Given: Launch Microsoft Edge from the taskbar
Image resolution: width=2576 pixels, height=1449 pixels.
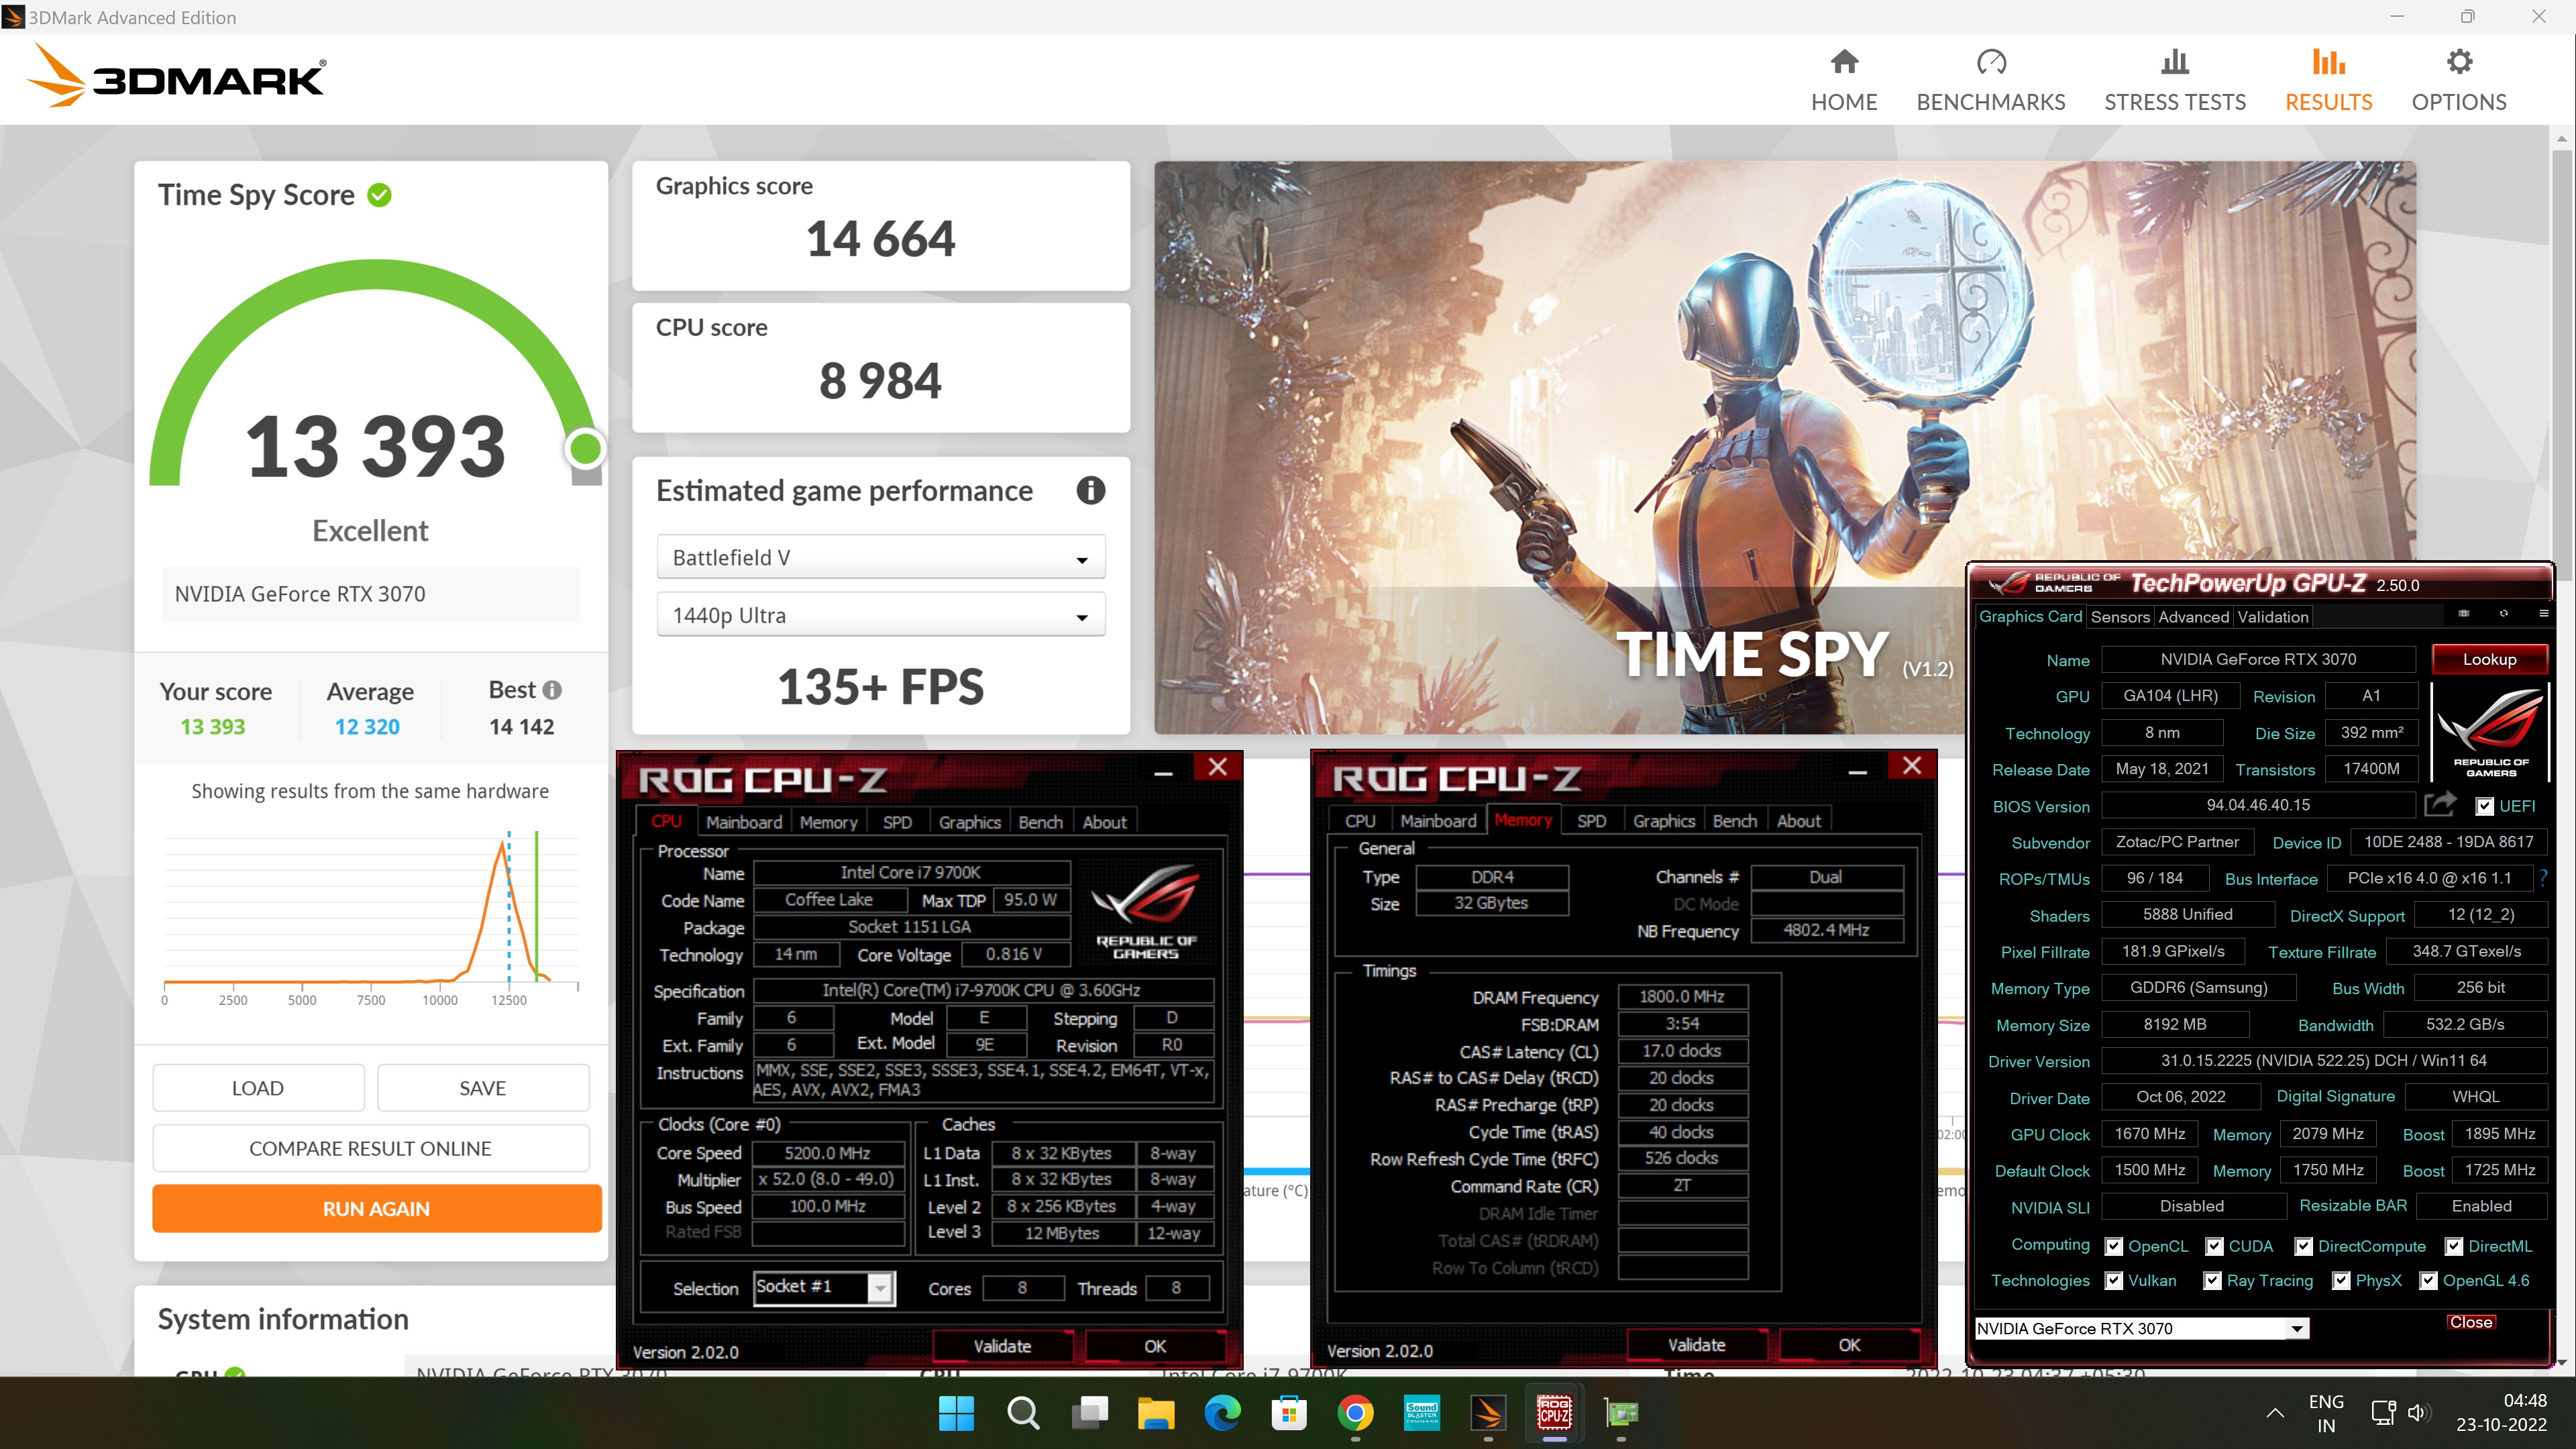Looking at the screenshot, I should 1222,1413.
